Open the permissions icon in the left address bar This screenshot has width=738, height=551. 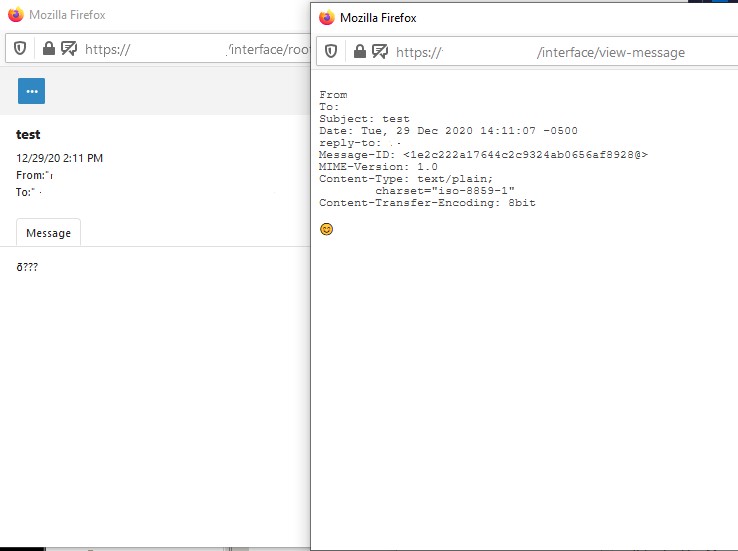click(x=69, y=49)
